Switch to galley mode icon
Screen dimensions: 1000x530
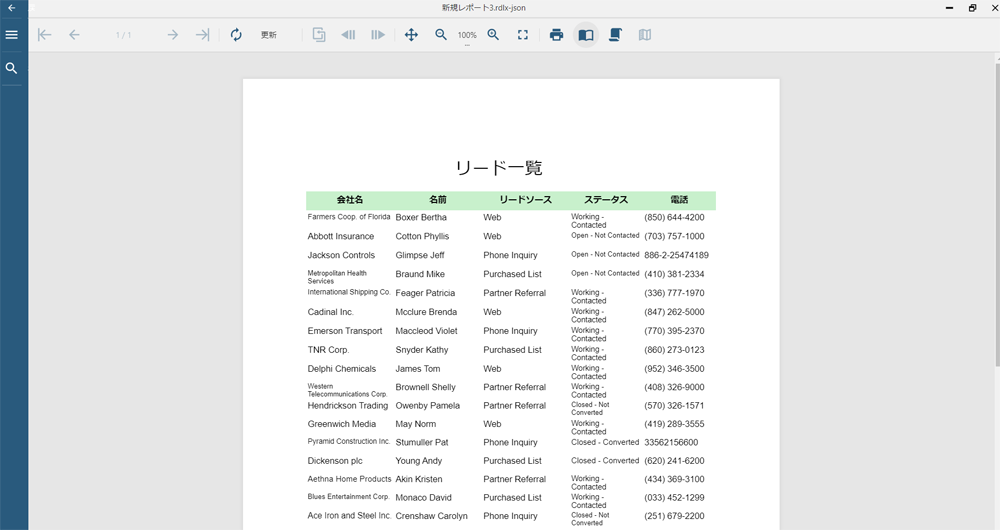(x=645, y=34)
